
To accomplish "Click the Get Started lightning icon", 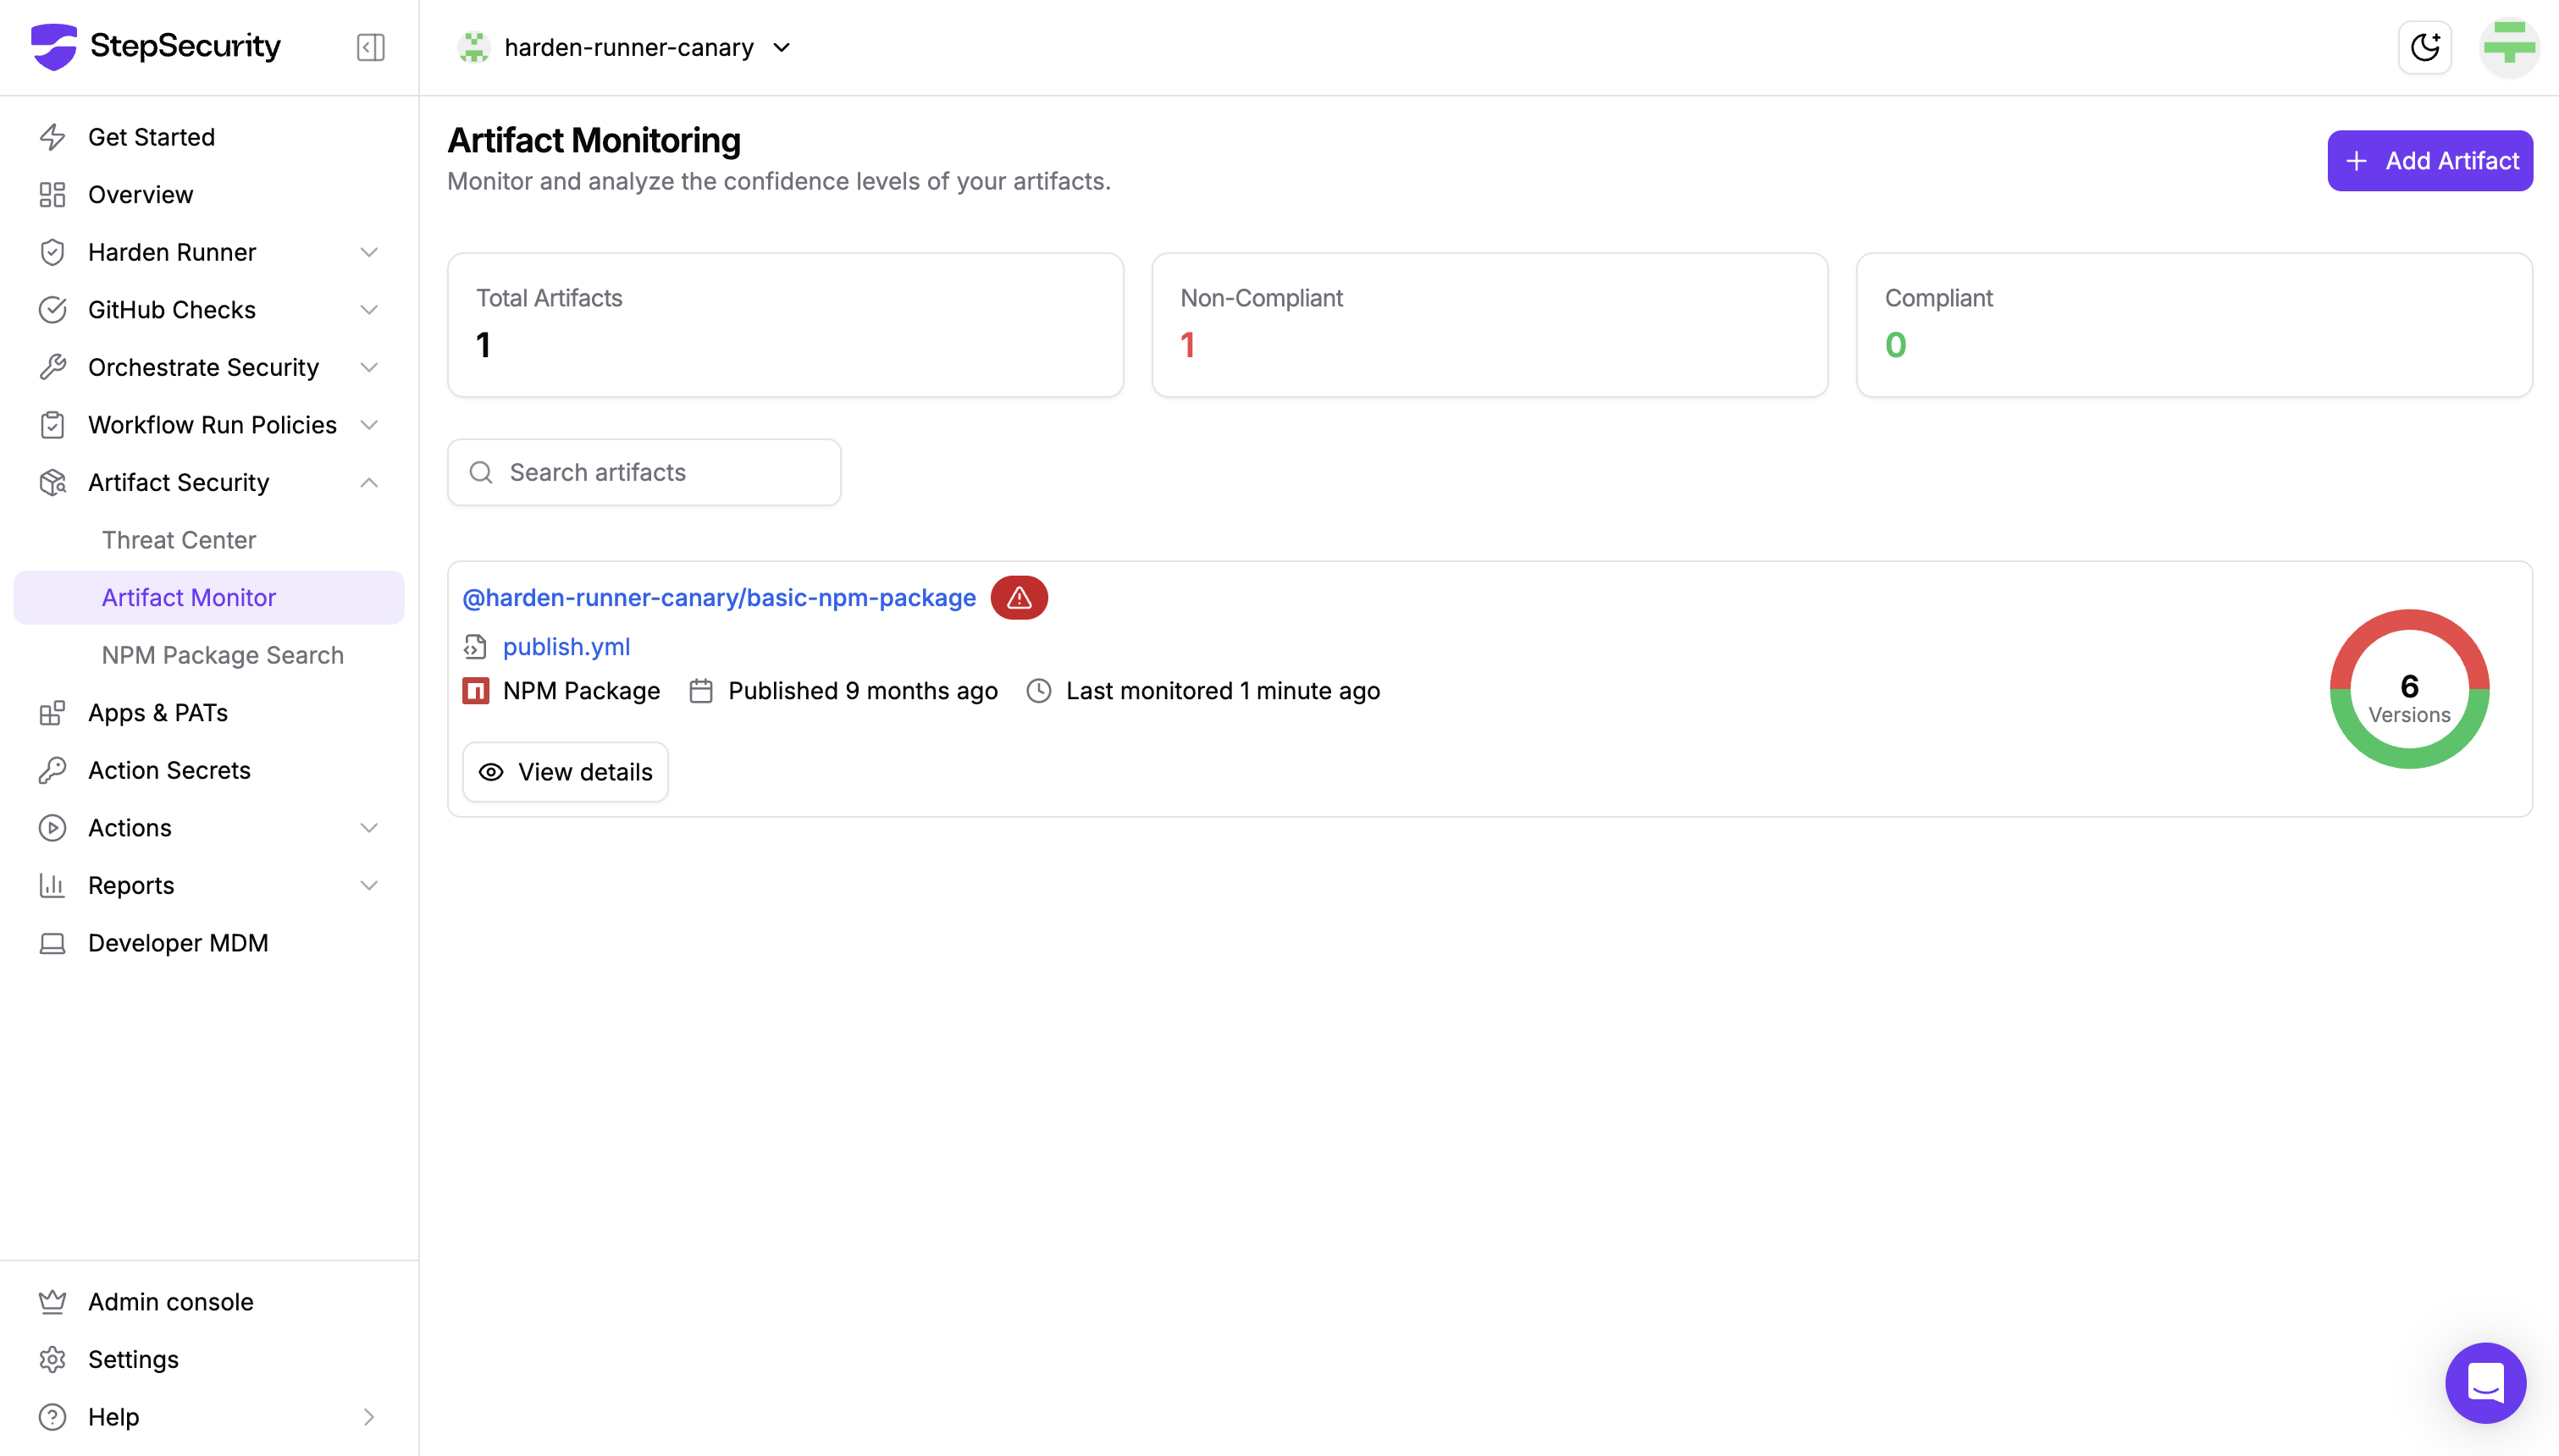I will (x=52, y=137).
